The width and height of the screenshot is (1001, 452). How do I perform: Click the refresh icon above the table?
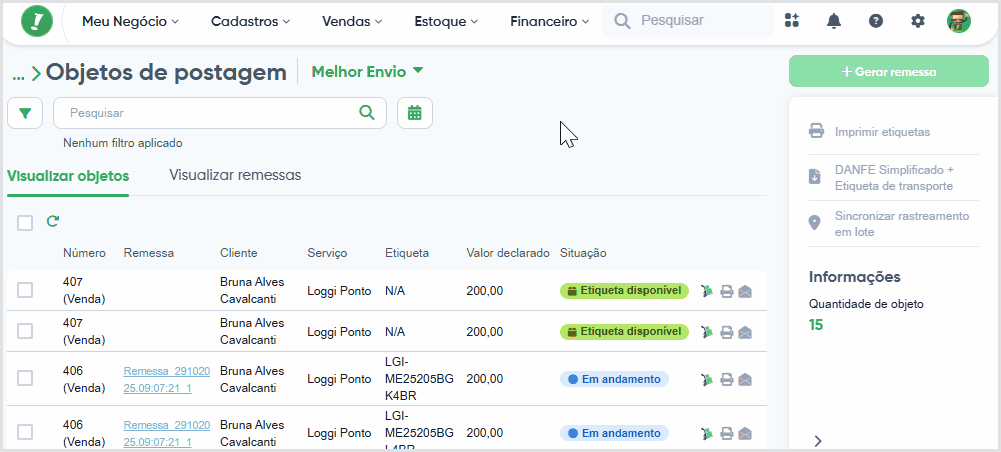tap(53, 222)
